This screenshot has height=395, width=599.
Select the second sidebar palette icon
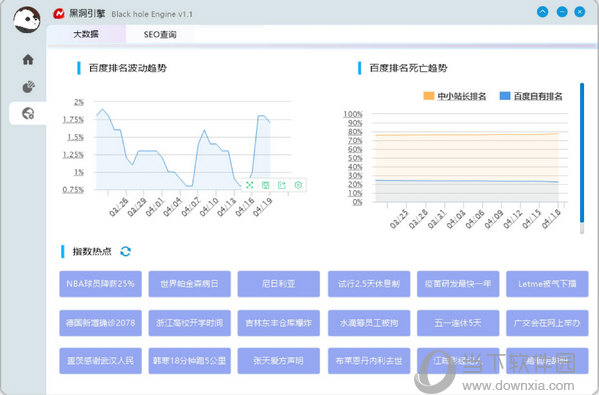[x=28, y=87]
